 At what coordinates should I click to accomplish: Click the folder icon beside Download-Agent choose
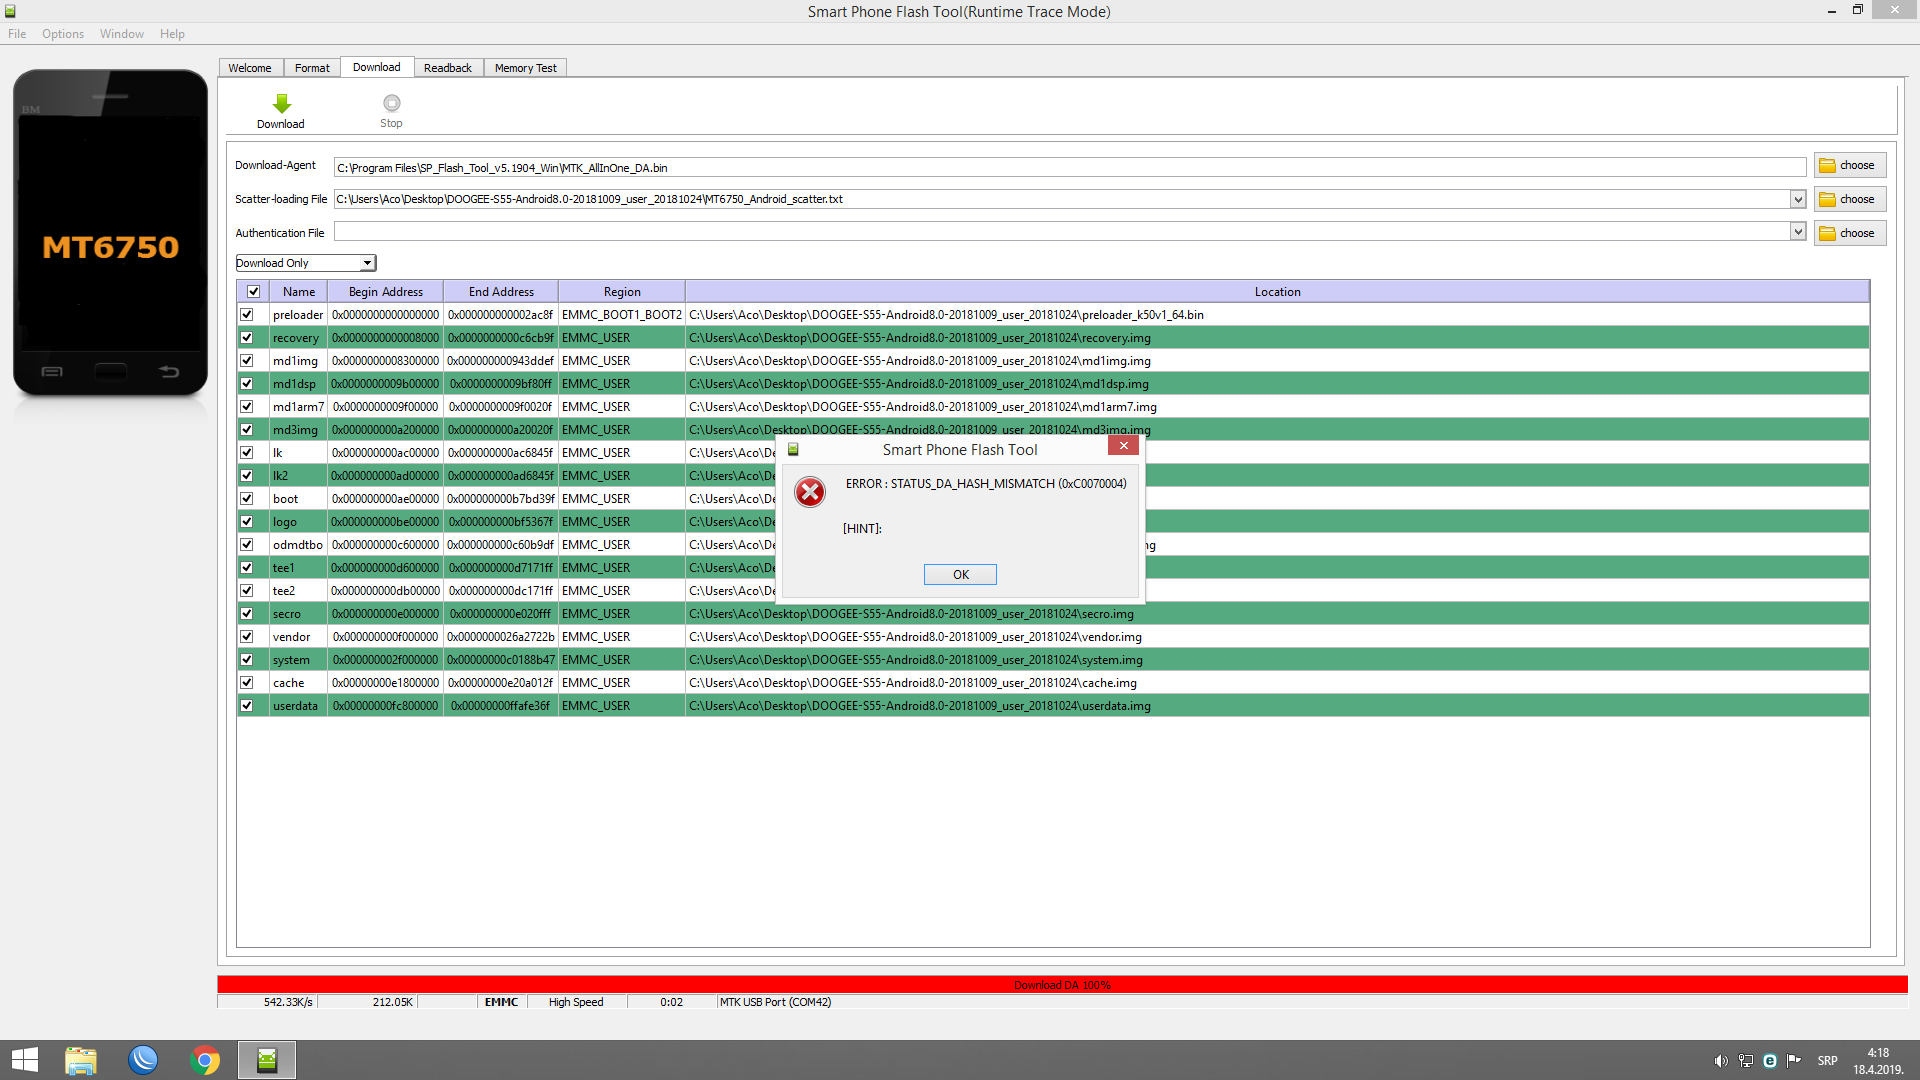pyautogui.click(x=1828, y=166)
